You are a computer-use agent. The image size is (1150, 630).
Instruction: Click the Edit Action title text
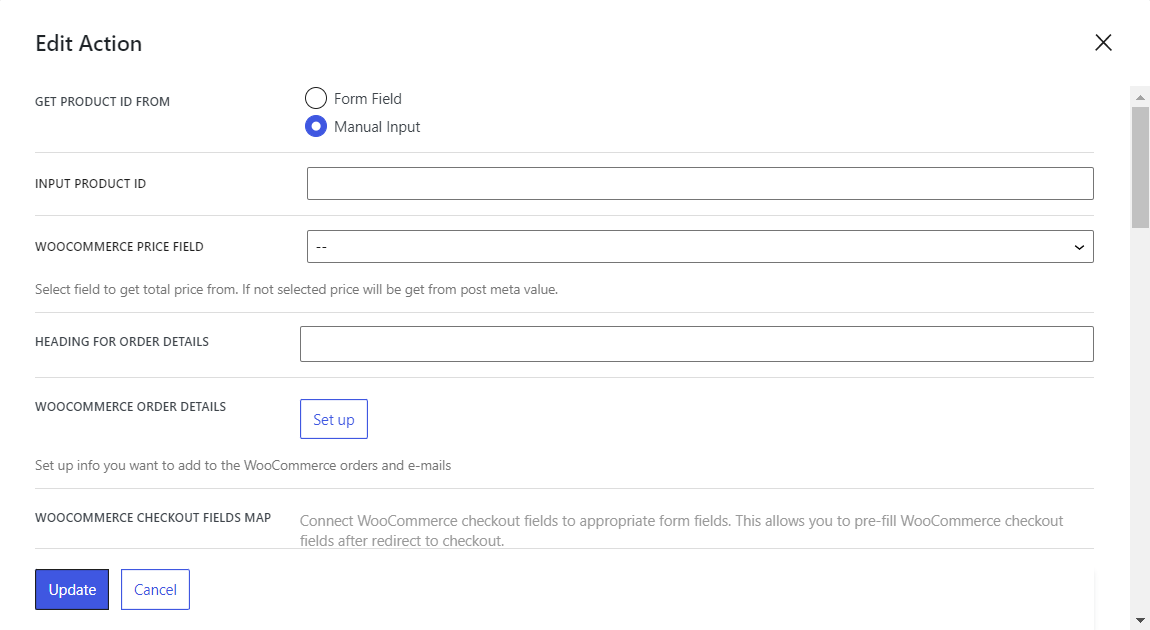tap(88, 43)
